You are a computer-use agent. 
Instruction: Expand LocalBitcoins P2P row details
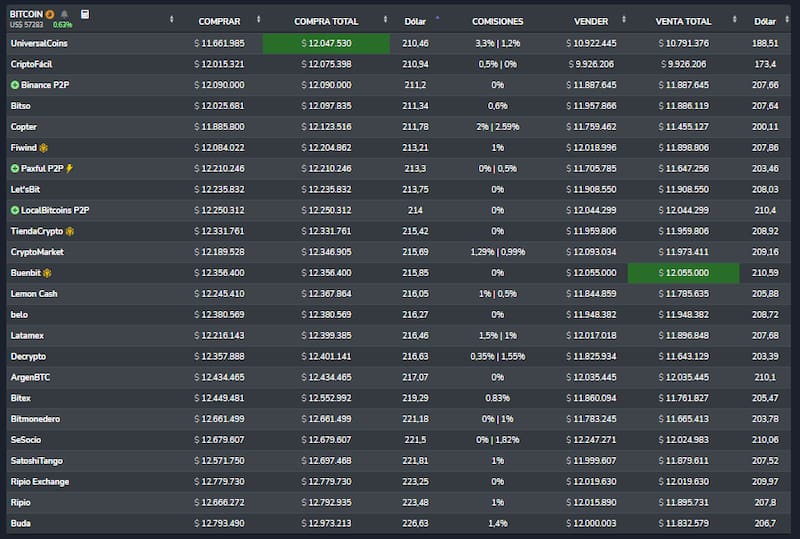tap(15, 210)
